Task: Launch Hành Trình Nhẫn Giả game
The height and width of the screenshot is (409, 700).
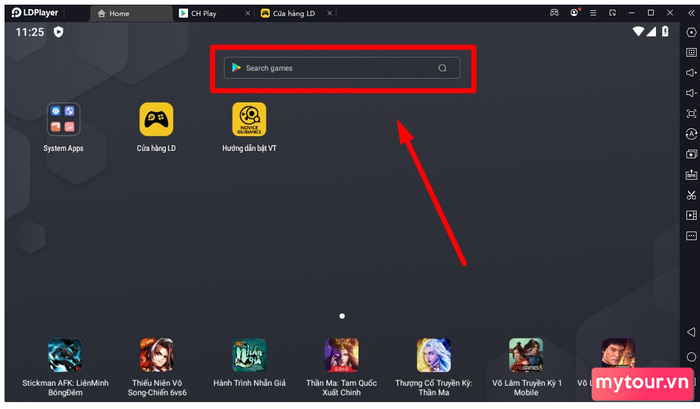Action: point(249,355)
